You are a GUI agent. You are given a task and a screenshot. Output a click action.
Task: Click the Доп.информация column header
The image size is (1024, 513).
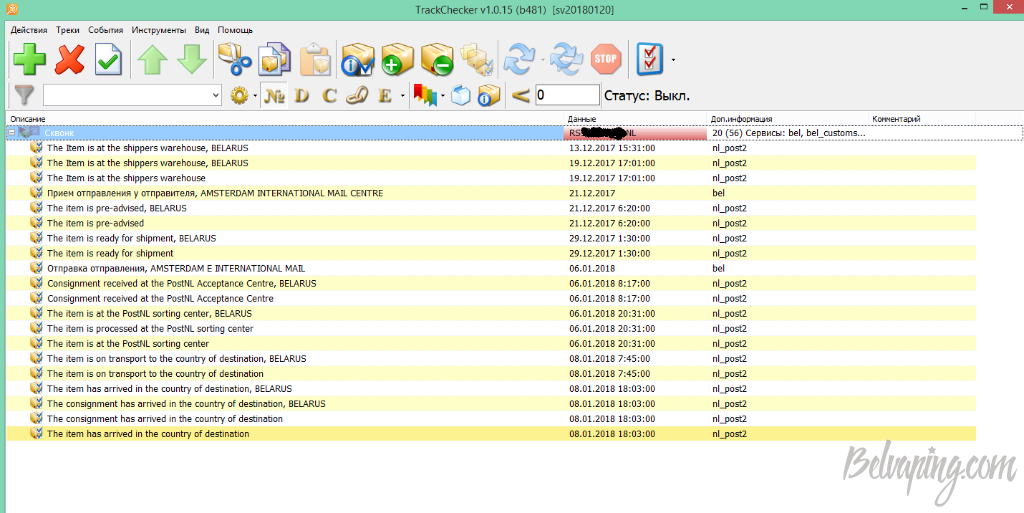pyautogui.click(x=789, y=119)
